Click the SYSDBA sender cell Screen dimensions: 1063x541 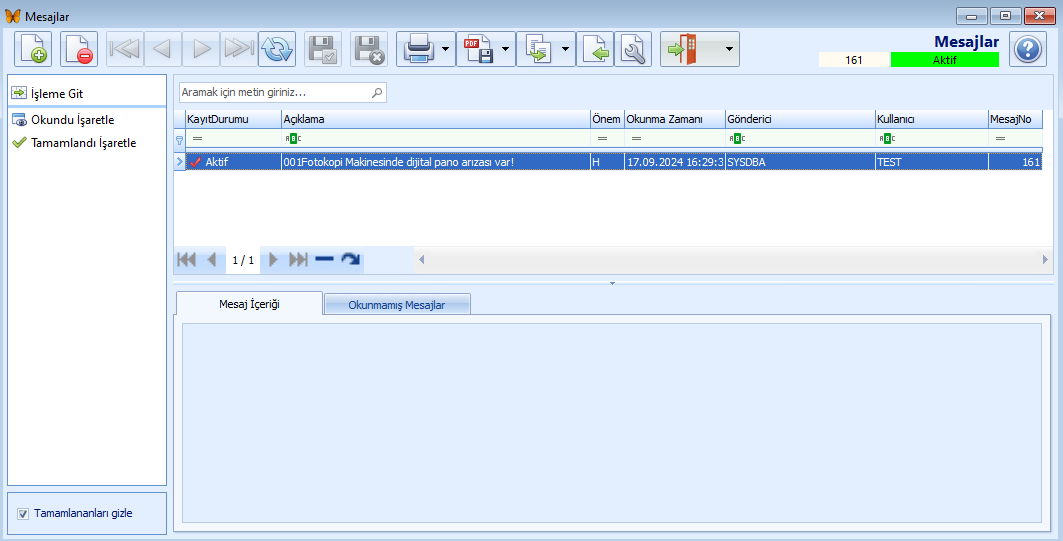[800, 162]
